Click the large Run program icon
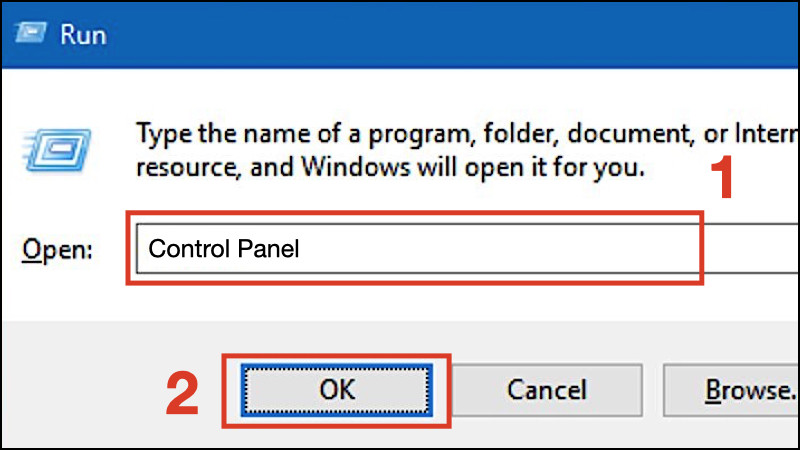800x450 pixels. [x=57, y=150]
